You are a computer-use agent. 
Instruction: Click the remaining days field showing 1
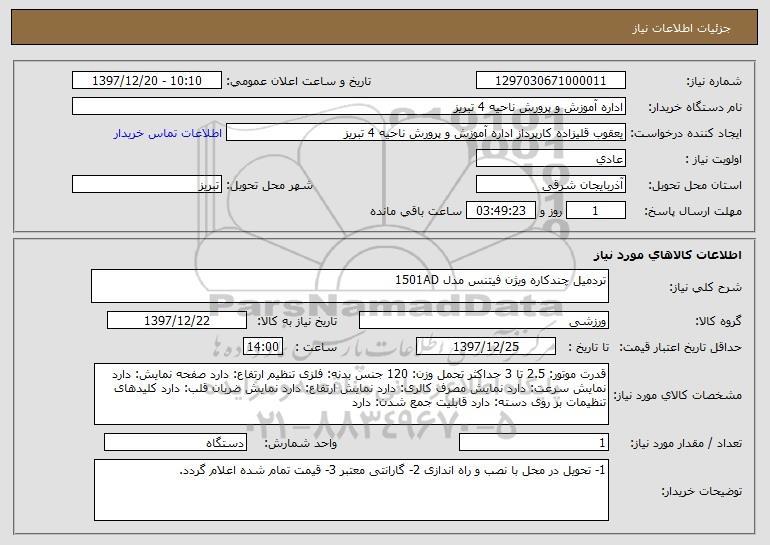[596, 211]
